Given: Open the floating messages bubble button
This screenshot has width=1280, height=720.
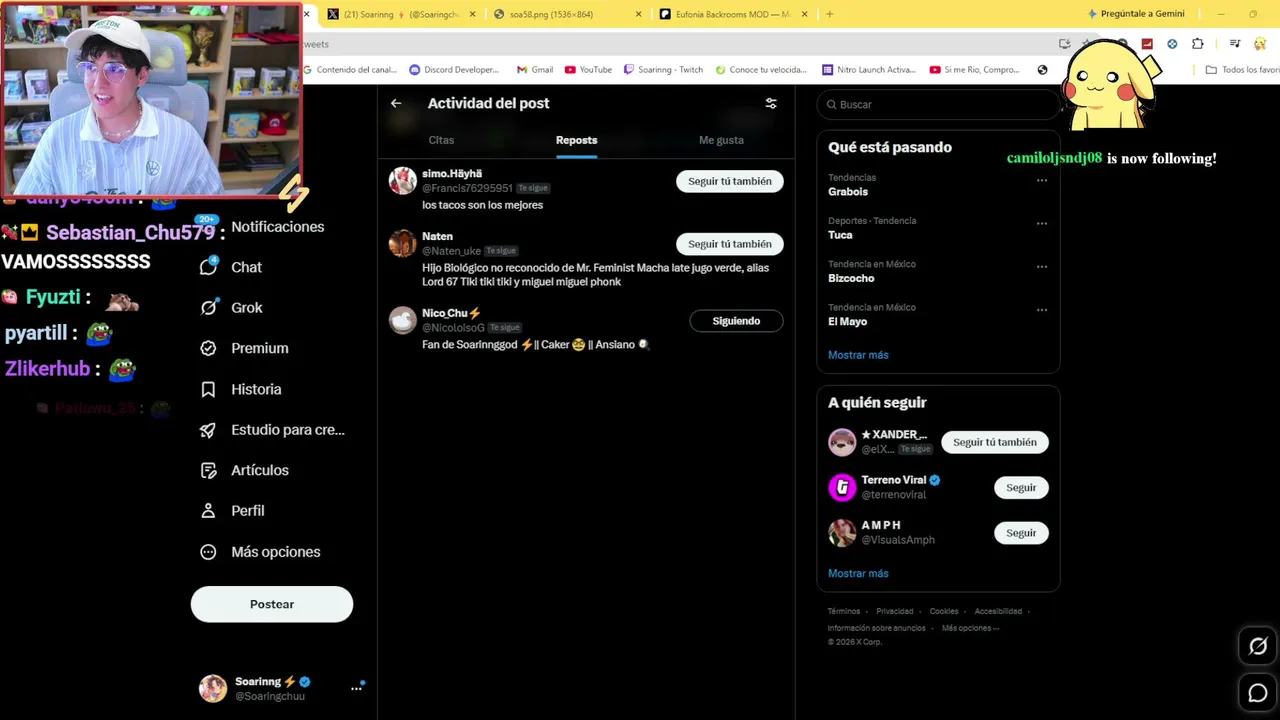Looking at the screenshot, I should point(1258,693).
